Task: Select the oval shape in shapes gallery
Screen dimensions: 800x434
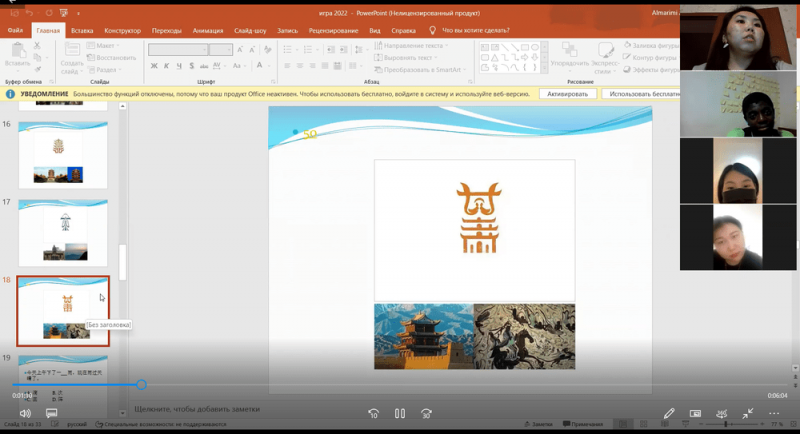Action: 534,47
